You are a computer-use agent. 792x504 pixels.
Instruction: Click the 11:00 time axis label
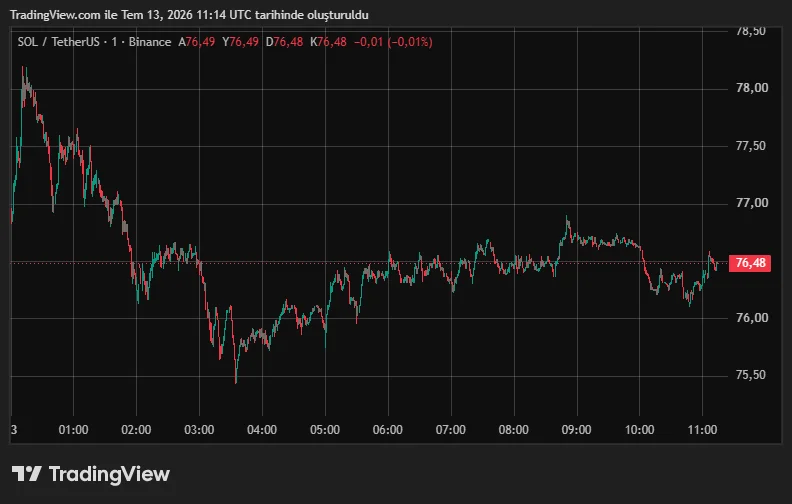click(x=703, y=430)
